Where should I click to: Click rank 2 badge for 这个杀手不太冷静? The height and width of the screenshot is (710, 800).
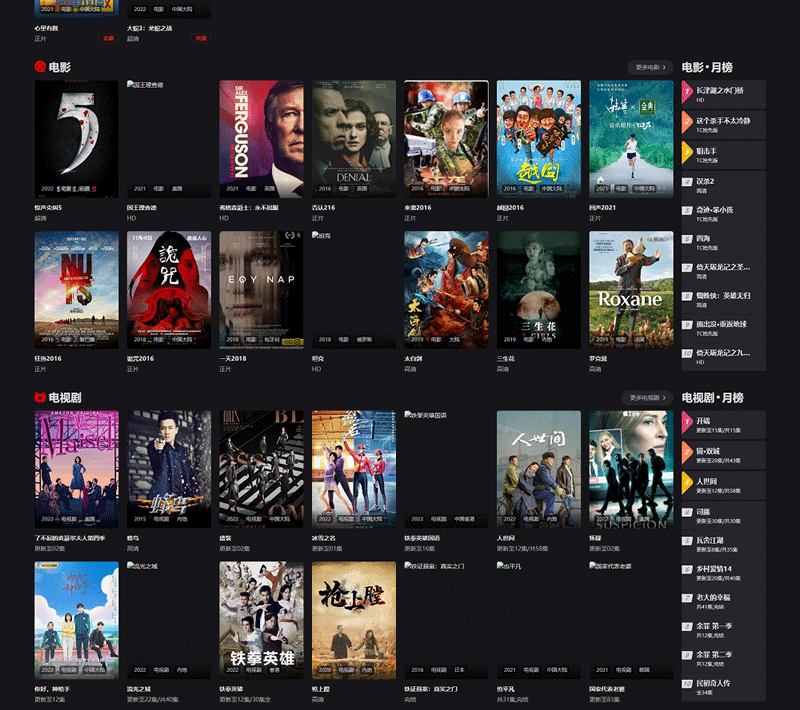[x=687, y=123]
